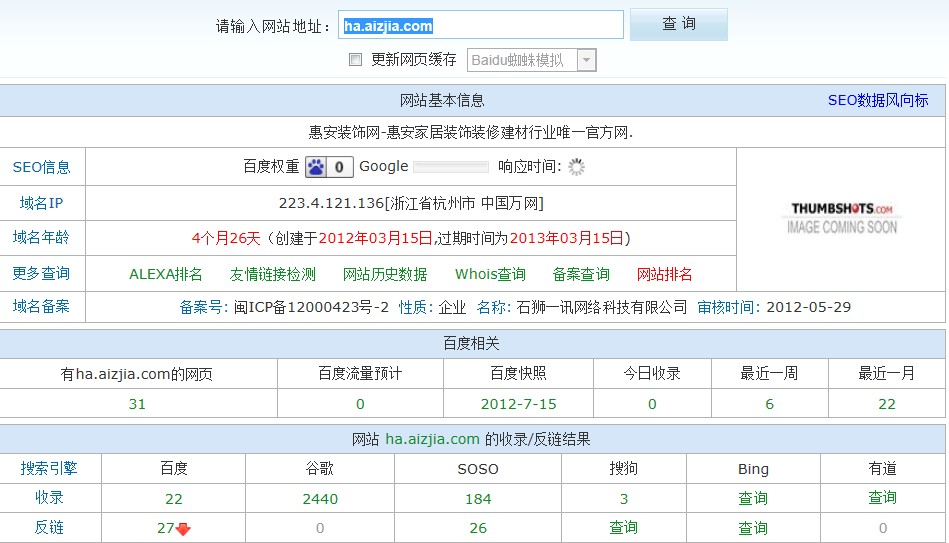Screen dimensions: 949x543
Task: Click the ICP record number 闽ICP备12000423号-2
Action: pos(312,307)
